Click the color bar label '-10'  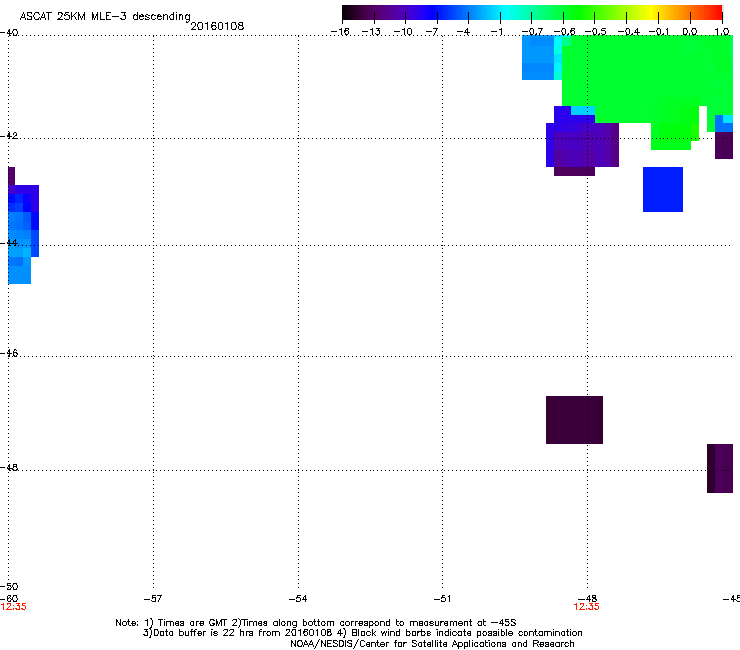click(x=403, y=32)
